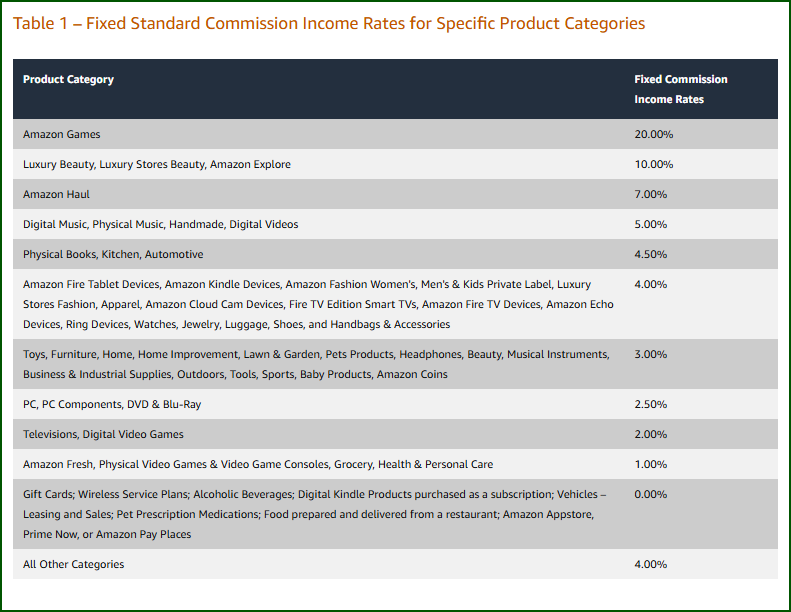Select the All Other Categories row

395,564
